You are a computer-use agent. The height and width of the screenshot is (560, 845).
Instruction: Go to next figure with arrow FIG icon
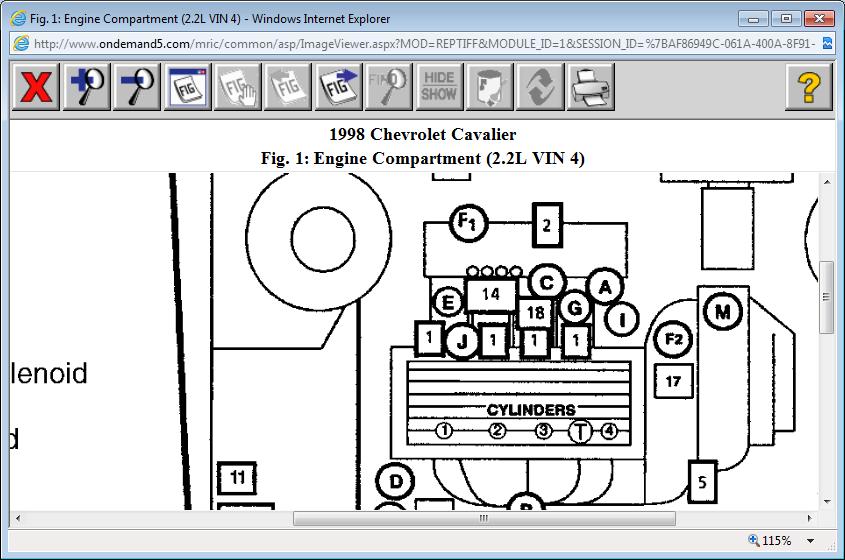click(338, 87)
